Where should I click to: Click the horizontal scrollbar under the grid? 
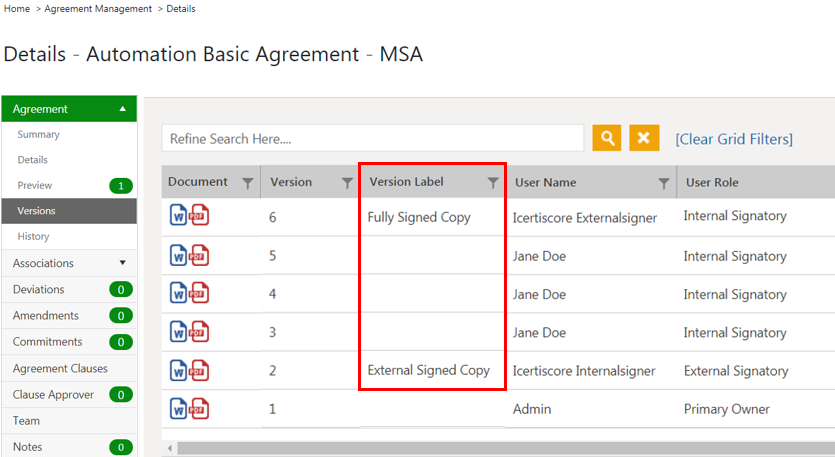click(x=500, y=449)
